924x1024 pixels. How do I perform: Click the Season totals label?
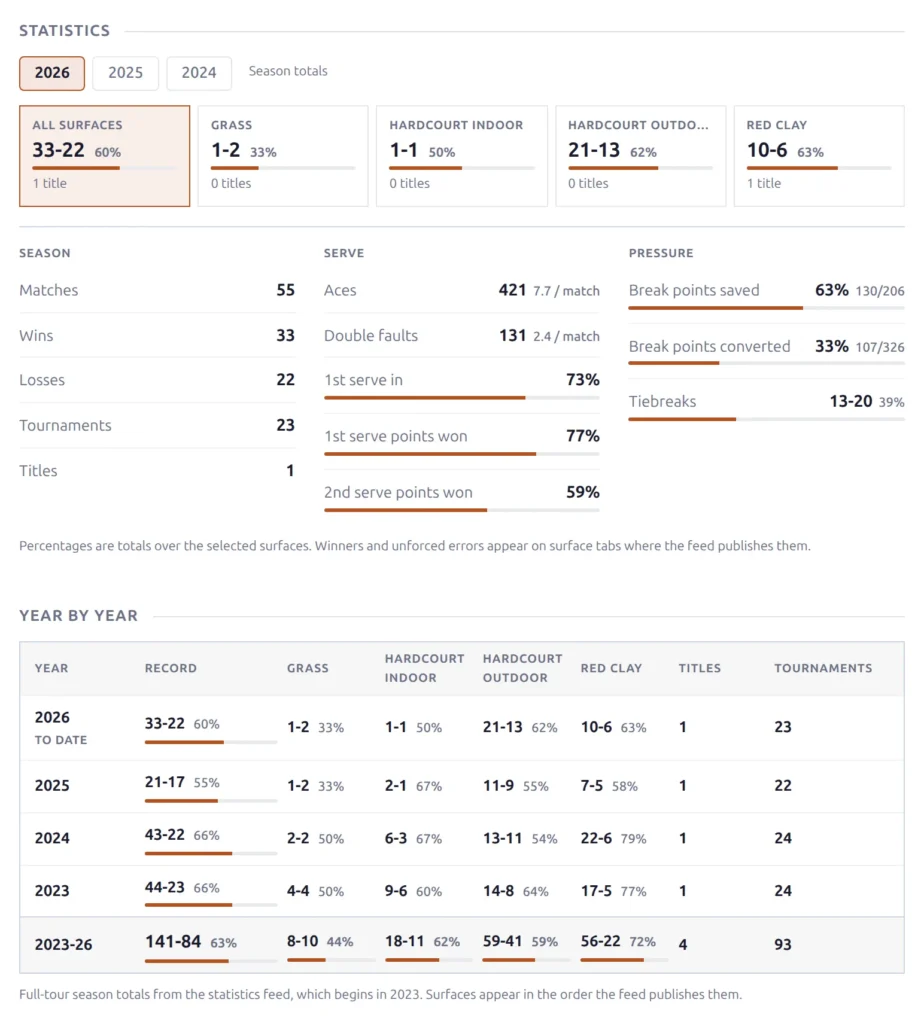[288, 71]
